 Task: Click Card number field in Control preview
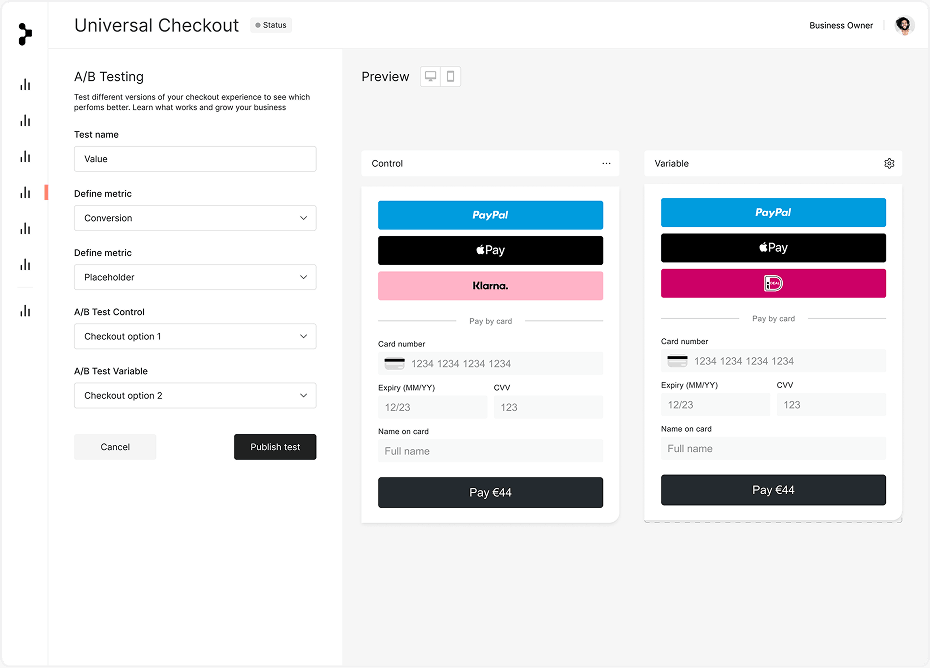[491, 364]
